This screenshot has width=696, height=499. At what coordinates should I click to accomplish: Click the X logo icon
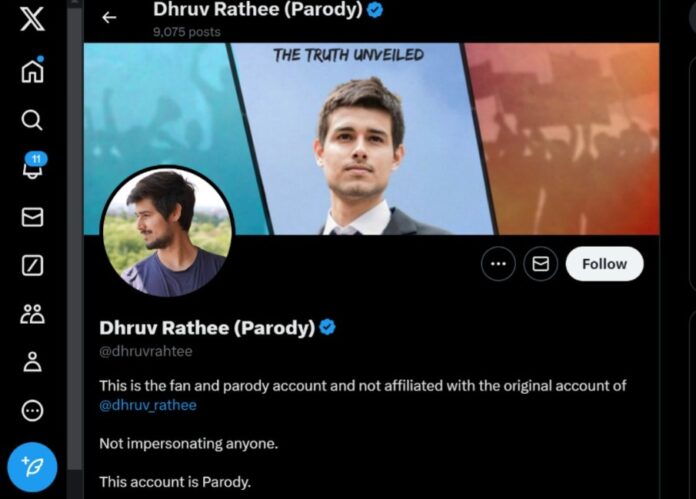32,19
